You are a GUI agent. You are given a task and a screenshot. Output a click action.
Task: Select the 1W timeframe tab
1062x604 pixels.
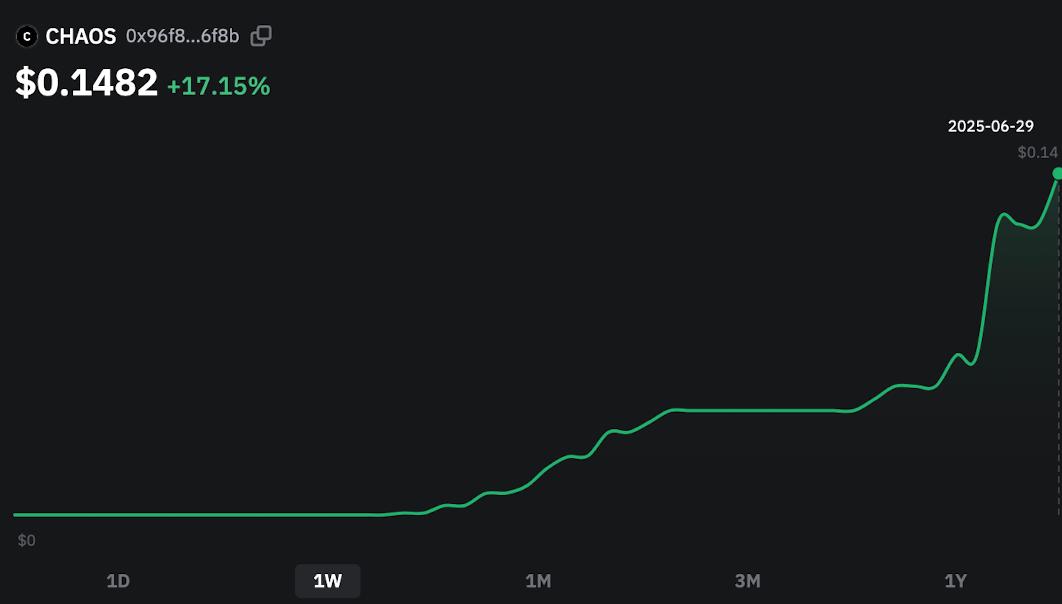point(328,581)
